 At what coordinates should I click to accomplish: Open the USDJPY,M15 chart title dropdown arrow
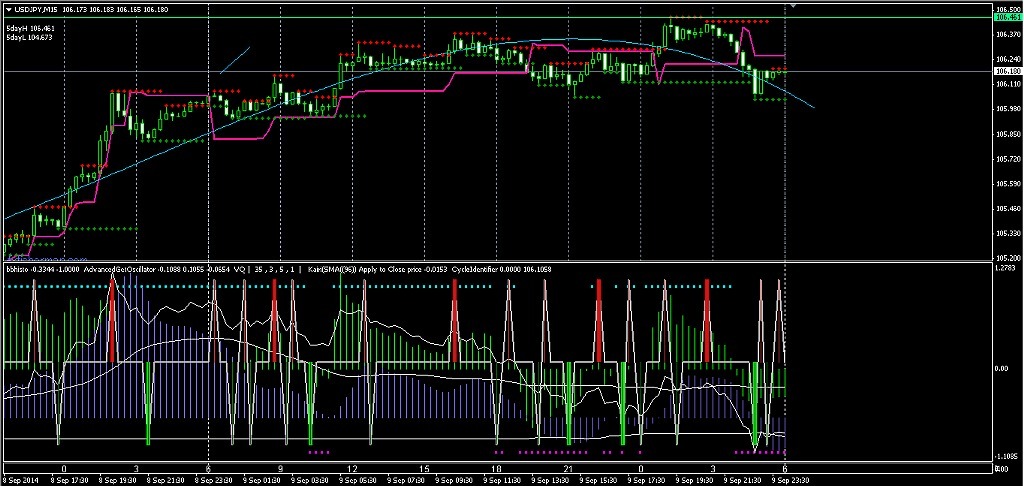tap(7, 9)
